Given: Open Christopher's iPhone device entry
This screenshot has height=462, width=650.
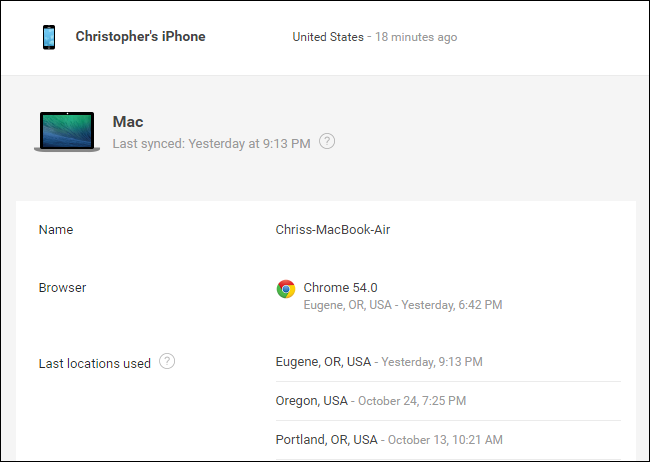Looking at the screenshot, I should click(x=140, y=37).
